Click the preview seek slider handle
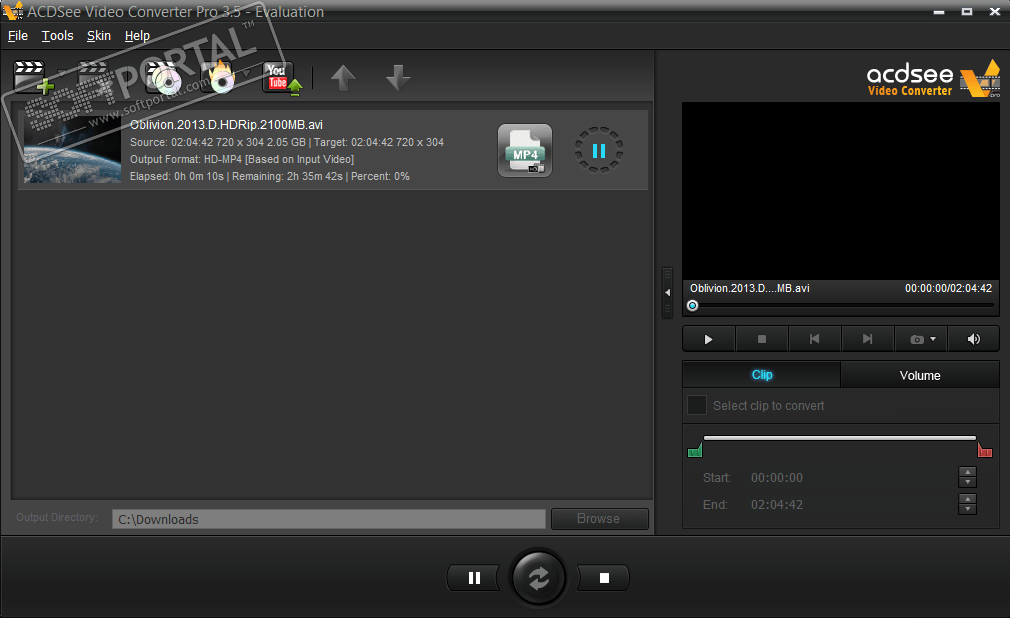This screenshot has width=1010, height=618. point(692,305)
